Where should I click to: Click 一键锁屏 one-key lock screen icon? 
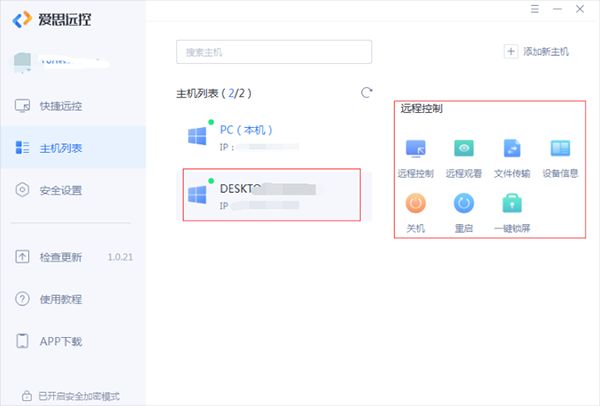[x=512, y=205]
